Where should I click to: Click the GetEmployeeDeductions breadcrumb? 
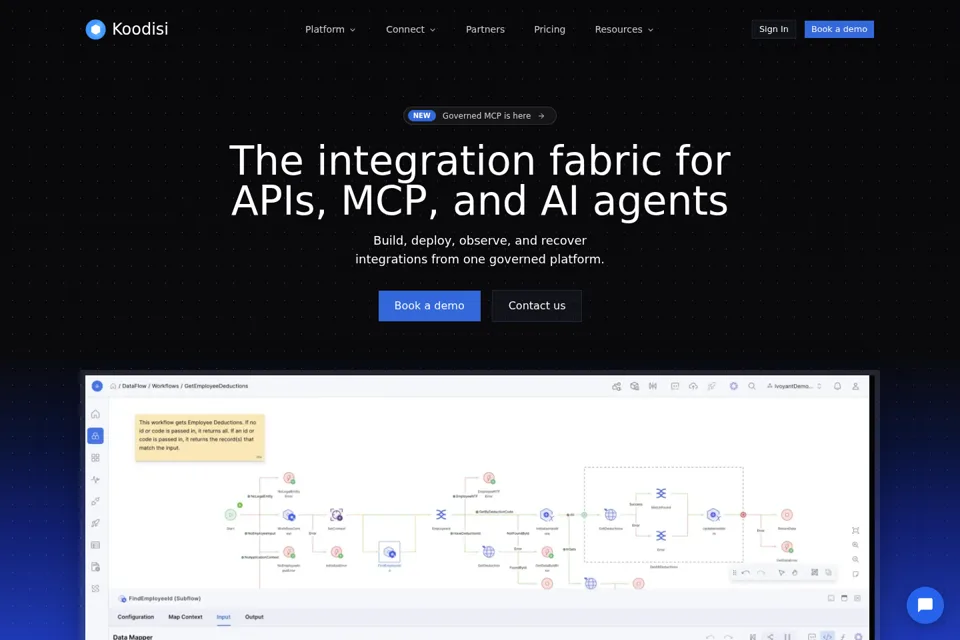[216, 386]
